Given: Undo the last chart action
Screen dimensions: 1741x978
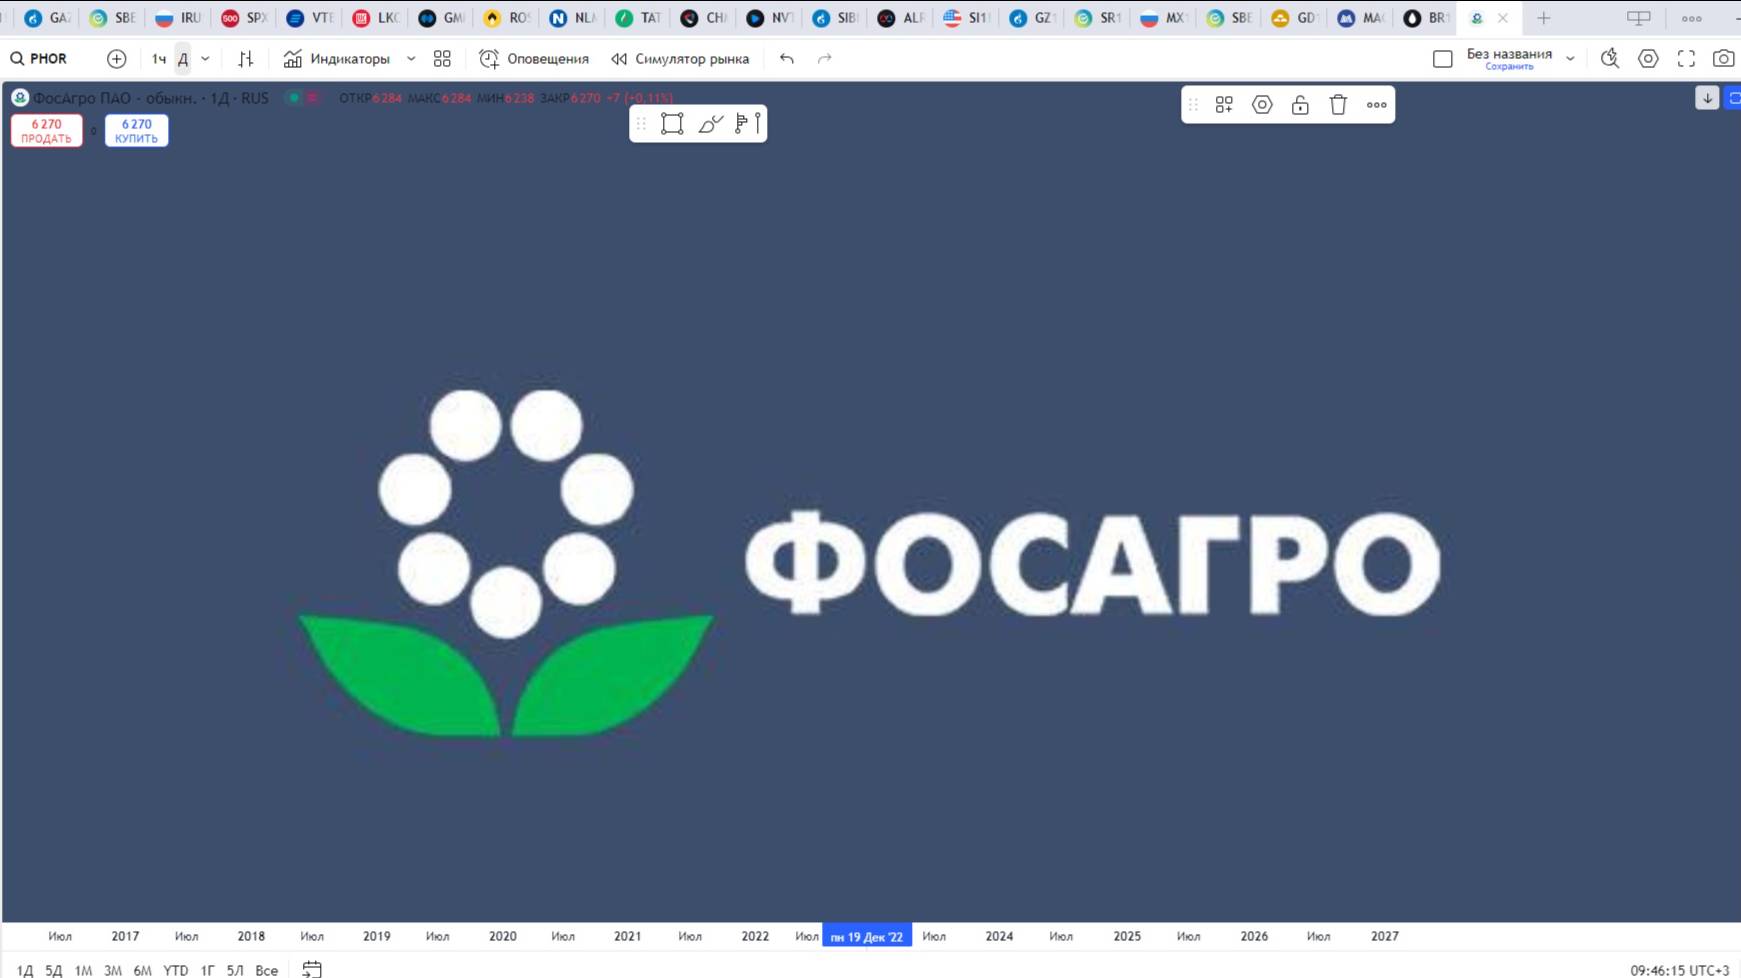Looking at the screenshot, I should (787, 59).
